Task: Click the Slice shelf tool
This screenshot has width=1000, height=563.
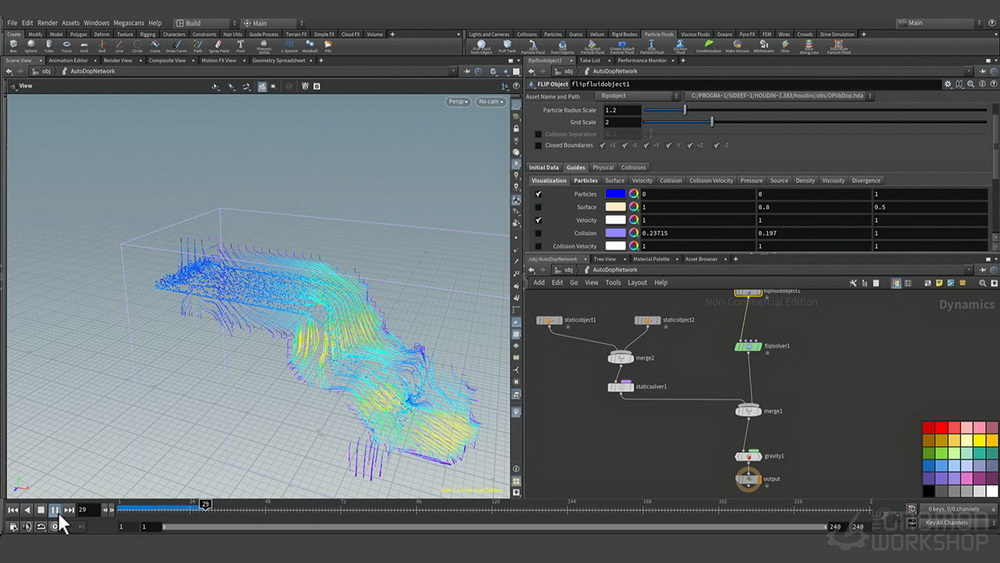Action: (x=785, y=47)
